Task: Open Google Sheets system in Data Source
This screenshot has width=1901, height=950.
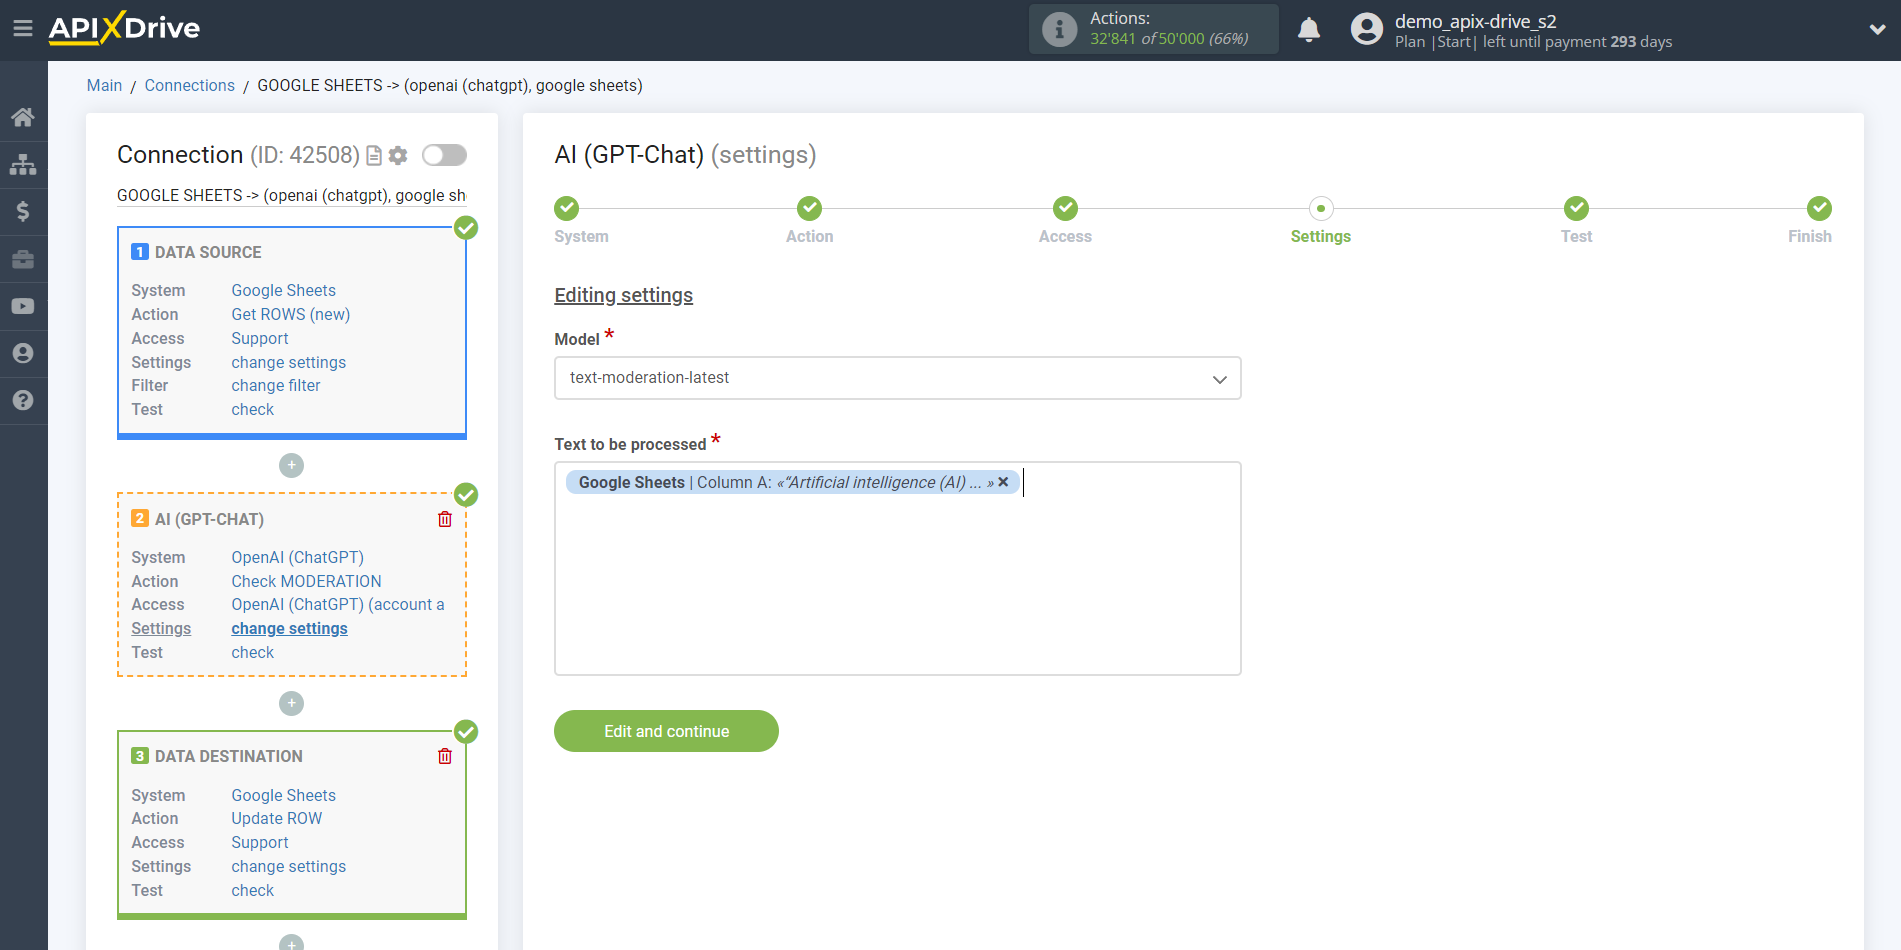Action: tap(283, 290)
